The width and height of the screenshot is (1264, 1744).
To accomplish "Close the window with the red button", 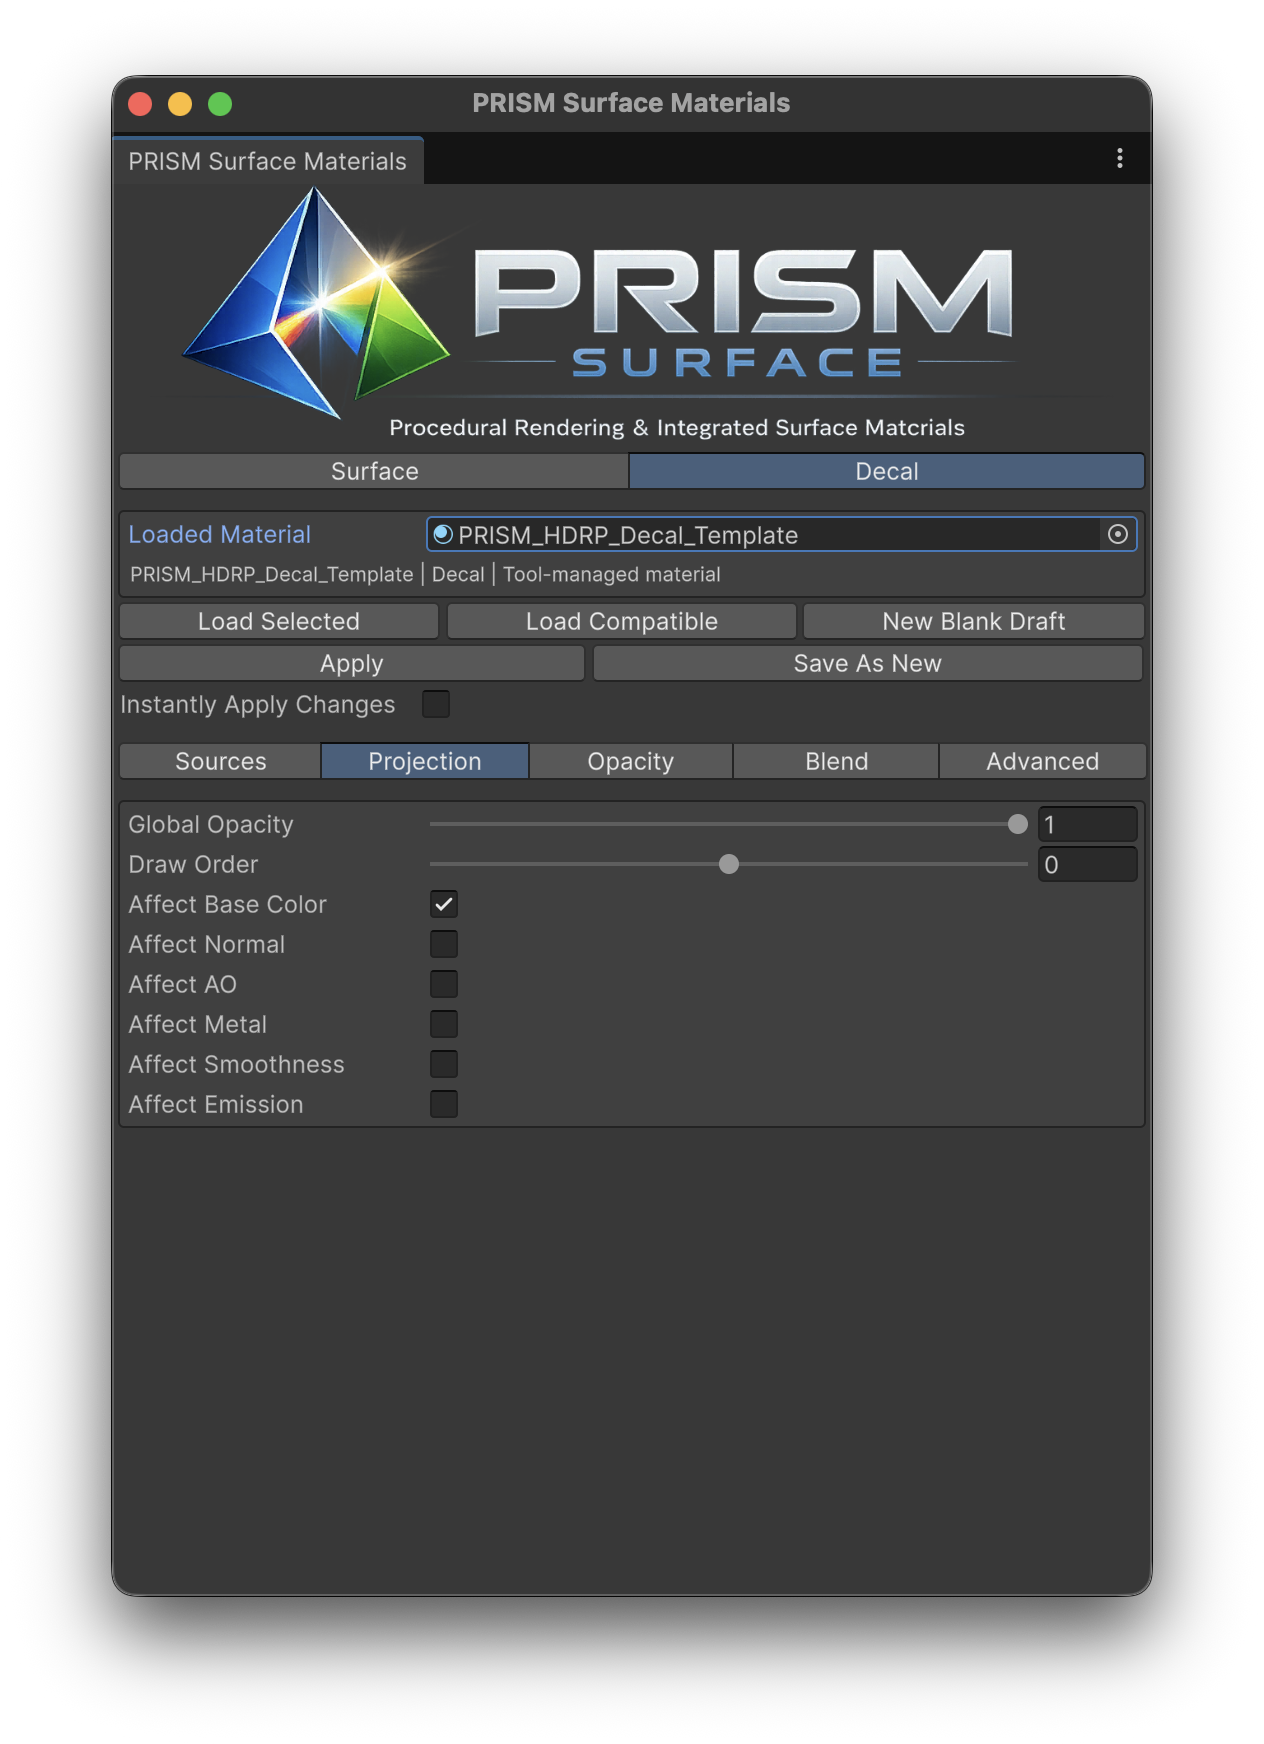I will click(x=140, y=104).
